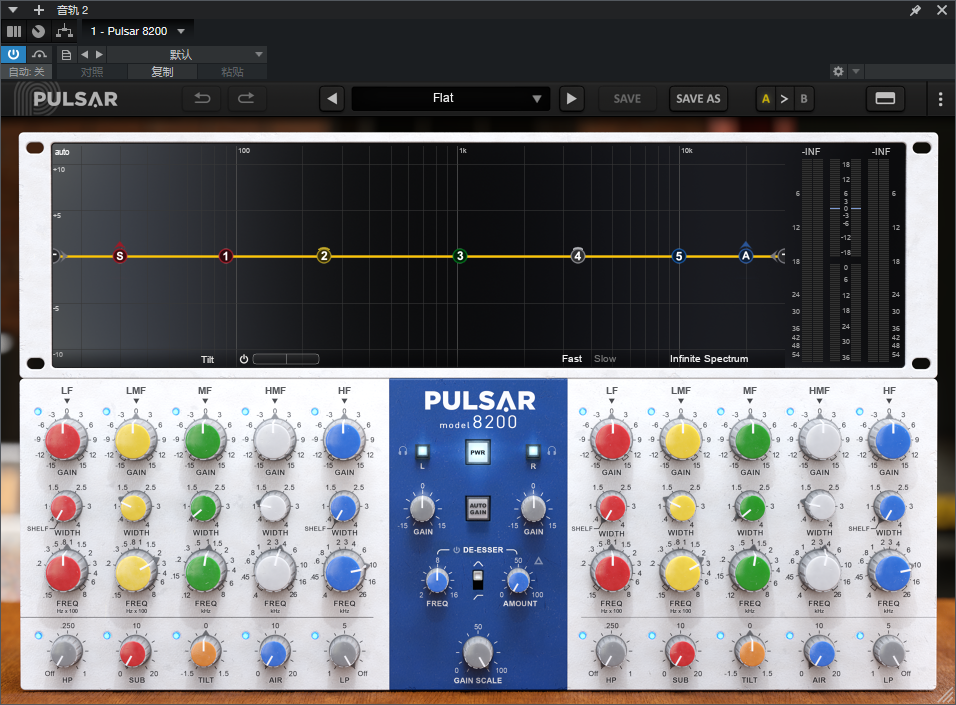Select Fast analyzer speed
This screenshot has width=956, height=705.
pos(571,359)
